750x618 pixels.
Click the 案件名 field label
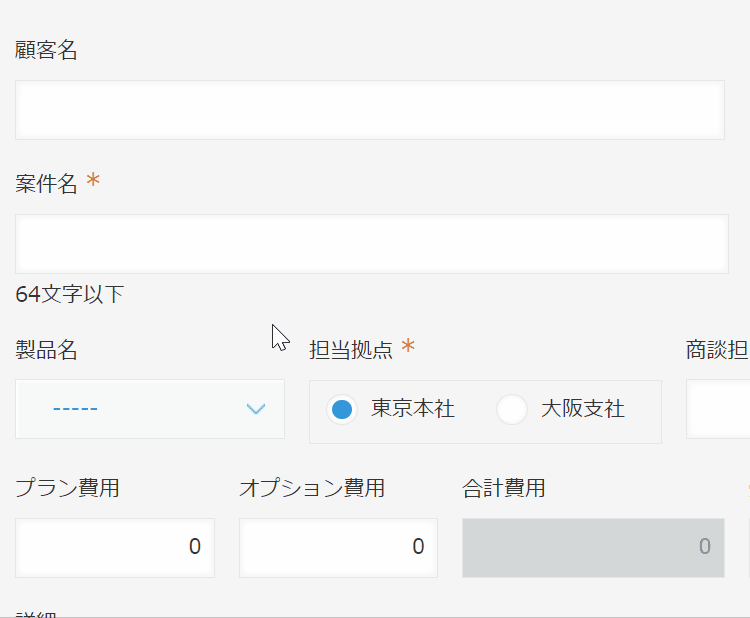[46, 184]
